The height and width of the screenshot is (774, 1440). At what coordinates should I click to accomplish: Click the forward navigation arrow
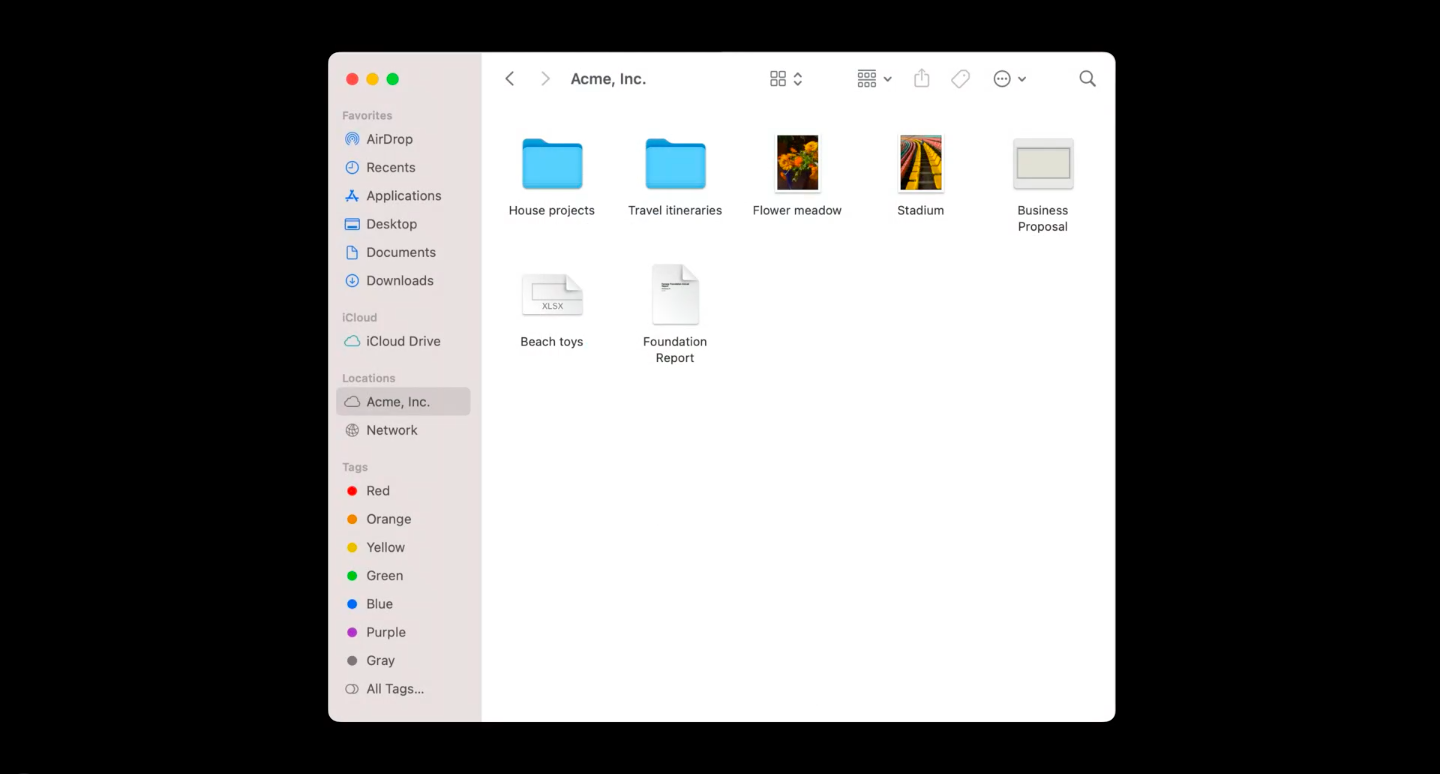tap(545, 78)
